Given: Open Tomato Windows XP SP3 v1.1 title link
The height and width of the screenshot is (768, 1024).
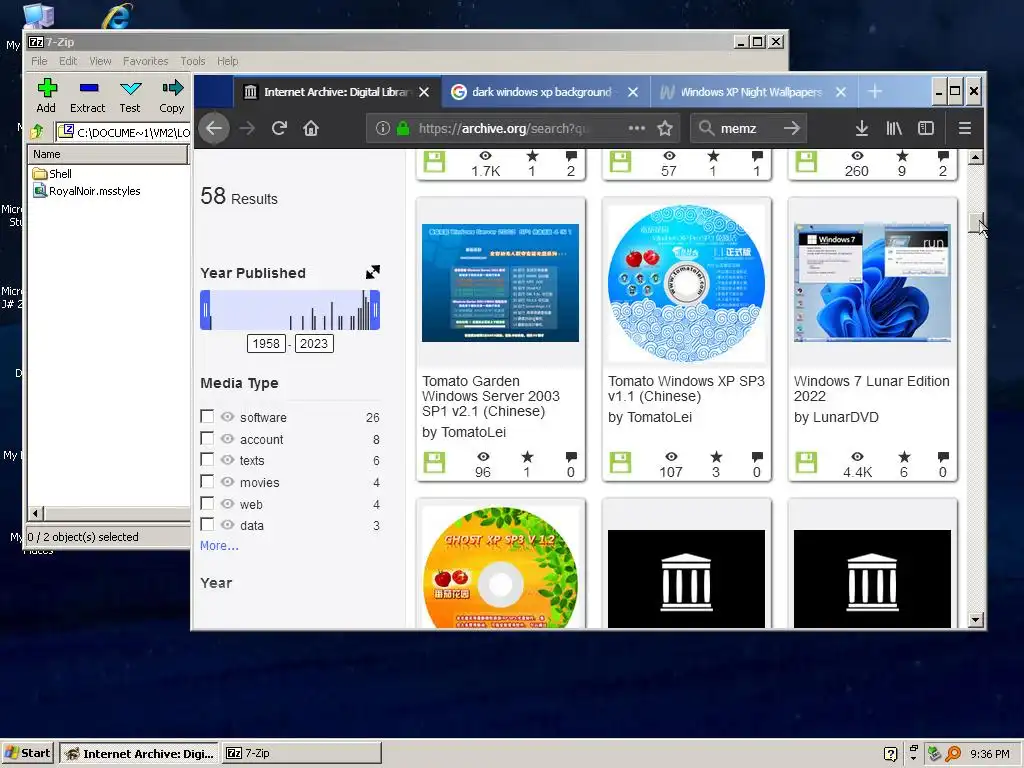Looking at the screenshot, I should pos(686,389).
